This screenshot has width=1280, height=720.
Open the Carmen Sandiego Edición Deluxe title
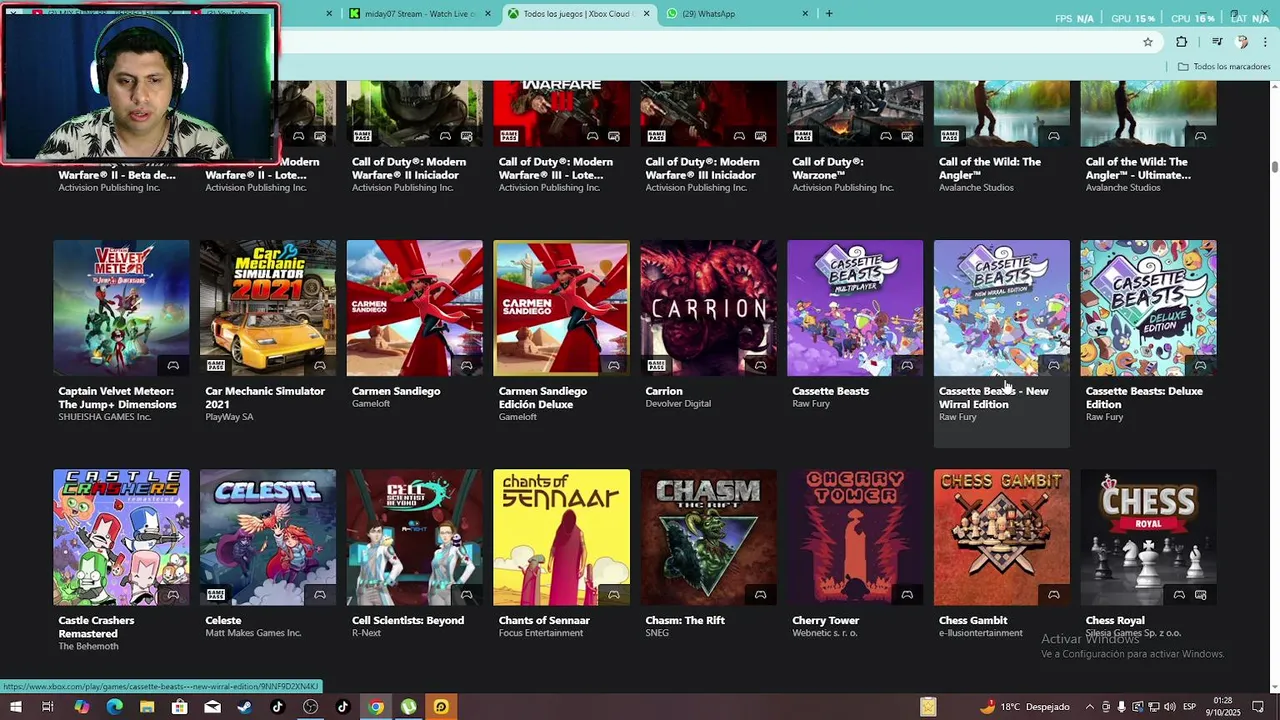pos(543,398)
